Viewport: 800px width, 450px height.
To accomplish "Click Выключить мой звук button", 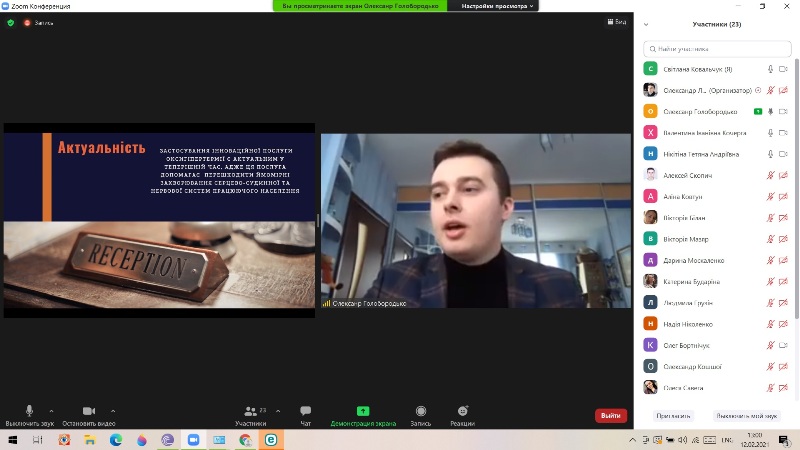I will tap(747, 416).
